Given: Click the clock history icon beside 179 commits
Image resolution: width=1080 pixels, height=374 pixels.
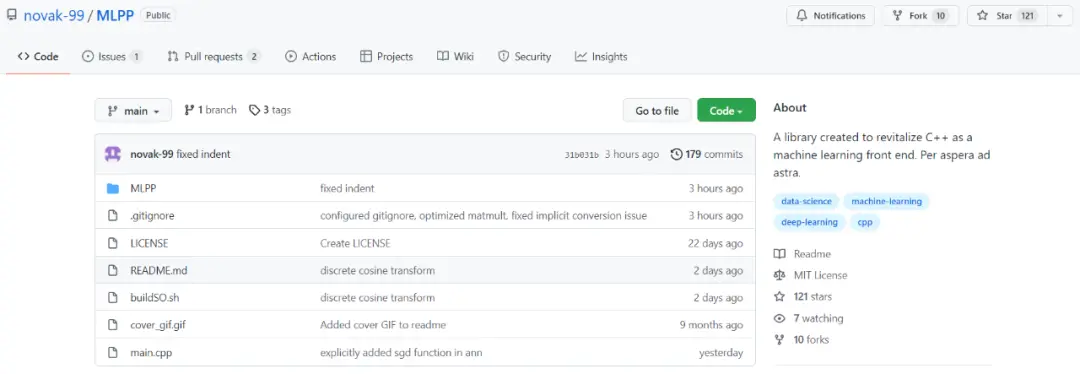Looking at the screenshot, I should (676, 154).
